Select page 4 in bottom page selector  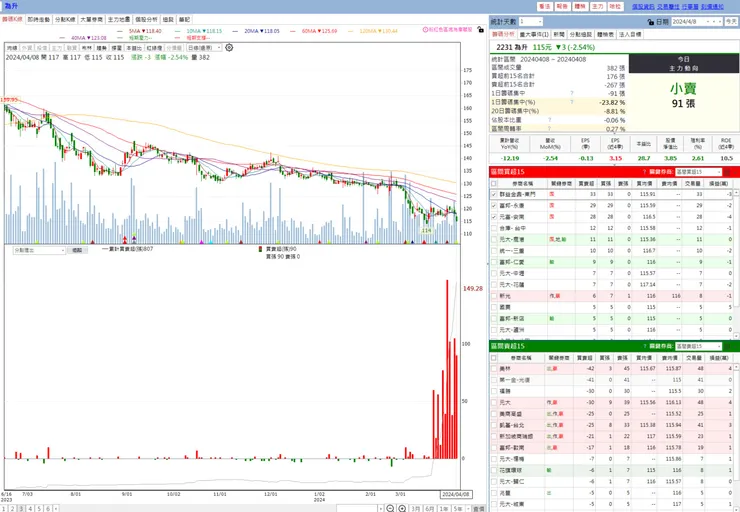30,509
